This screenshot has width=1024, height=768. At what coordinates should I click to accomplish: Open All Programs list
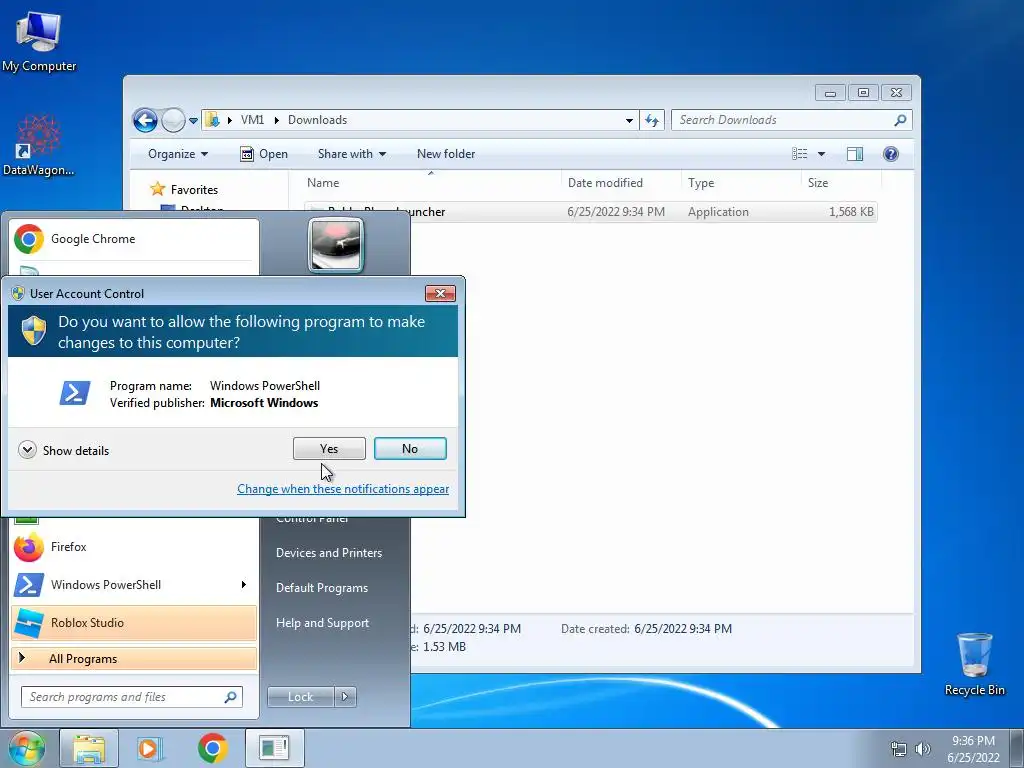tap(134, 658)
